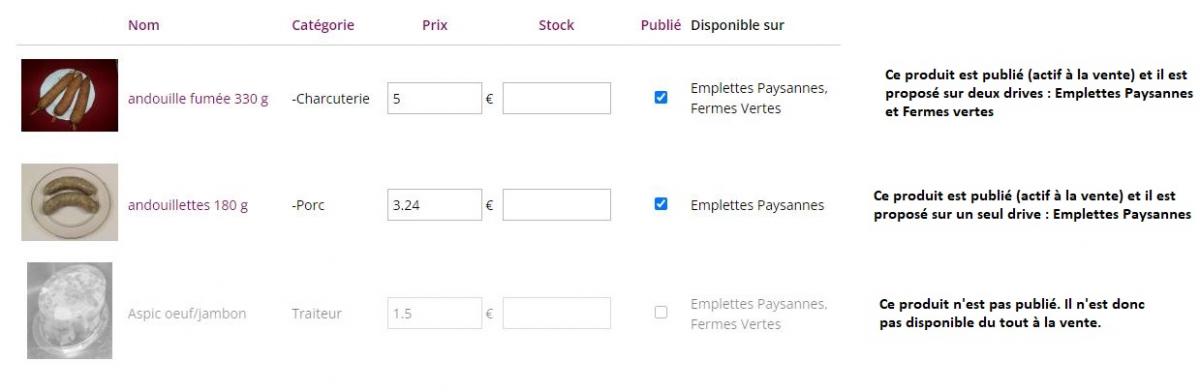Uncheck Publié for andouille fumée 330 g
This screenshot has height=392, width=1200.
(x=660, y=98)
